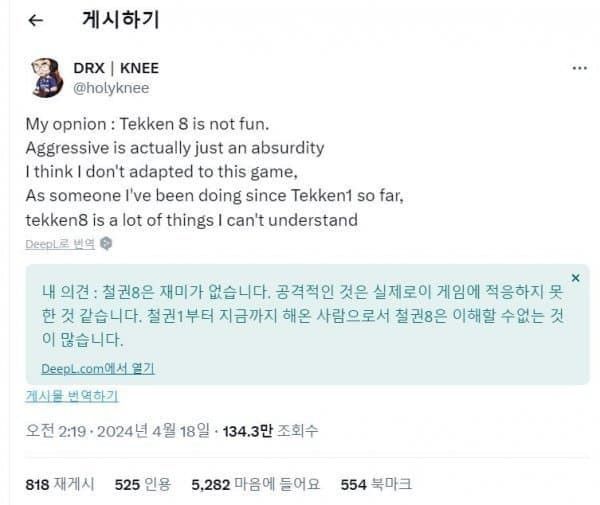The height and width of the screenshot is (505, 600).
Task: Click the DeepL logo icon
Action: tap(106, 244)
